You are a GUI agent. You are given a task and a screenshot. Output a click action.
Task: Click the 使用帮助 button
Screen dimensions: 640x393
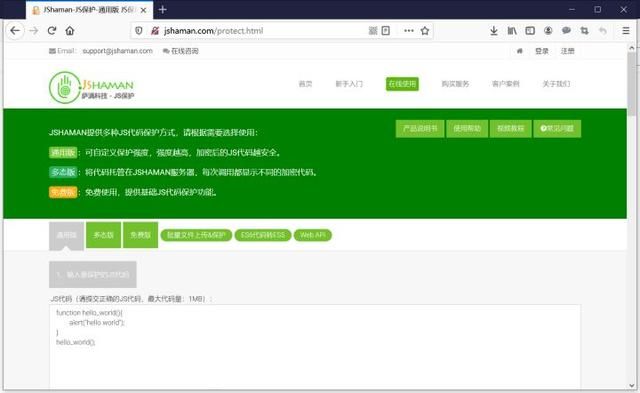467,129
